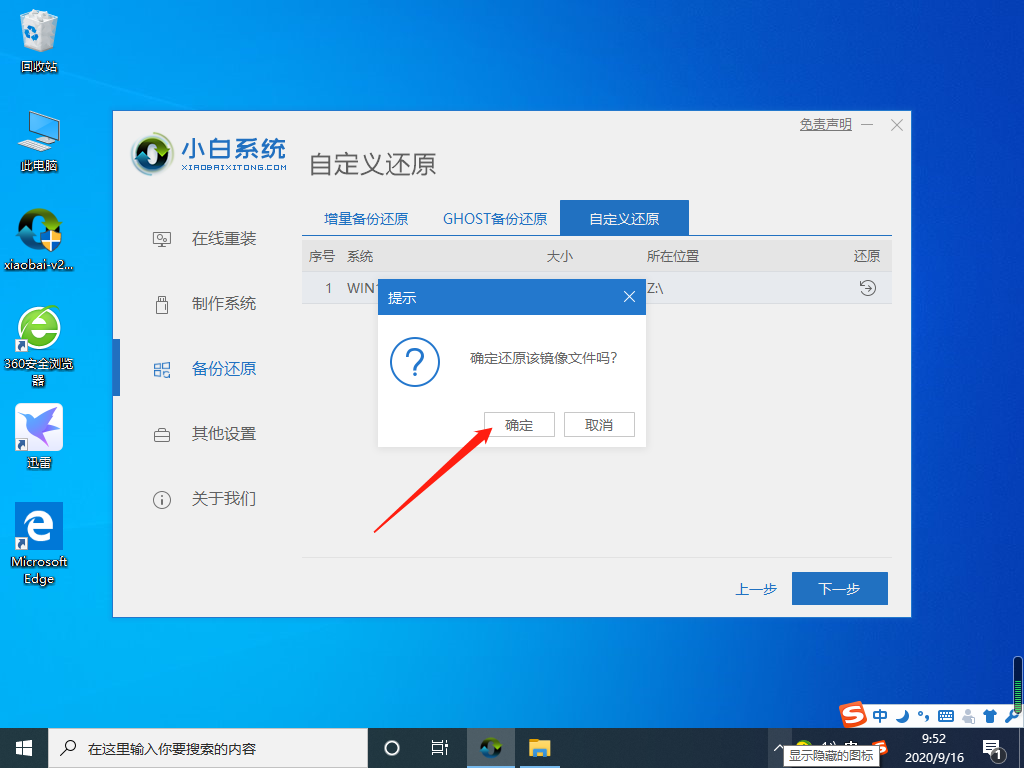Click the Cortana circle icon on taskbar
This screenshot has height=768, width=1024.
392,748
